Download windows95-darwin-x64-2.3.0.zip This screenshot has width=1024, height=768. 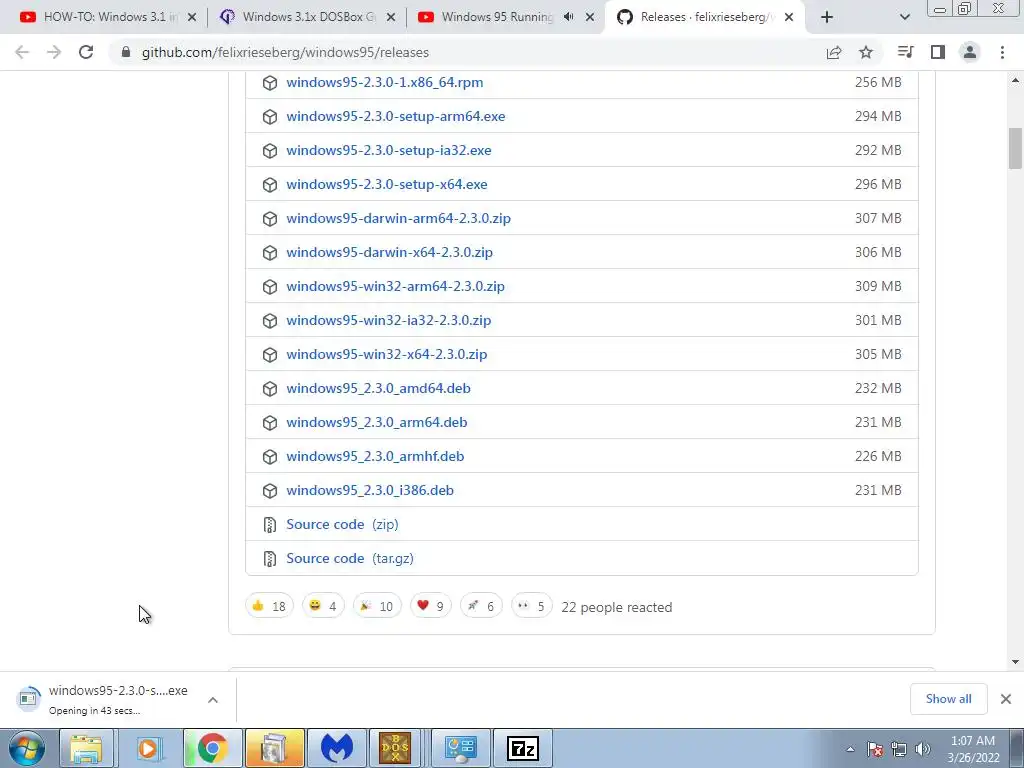coord(389,252)
